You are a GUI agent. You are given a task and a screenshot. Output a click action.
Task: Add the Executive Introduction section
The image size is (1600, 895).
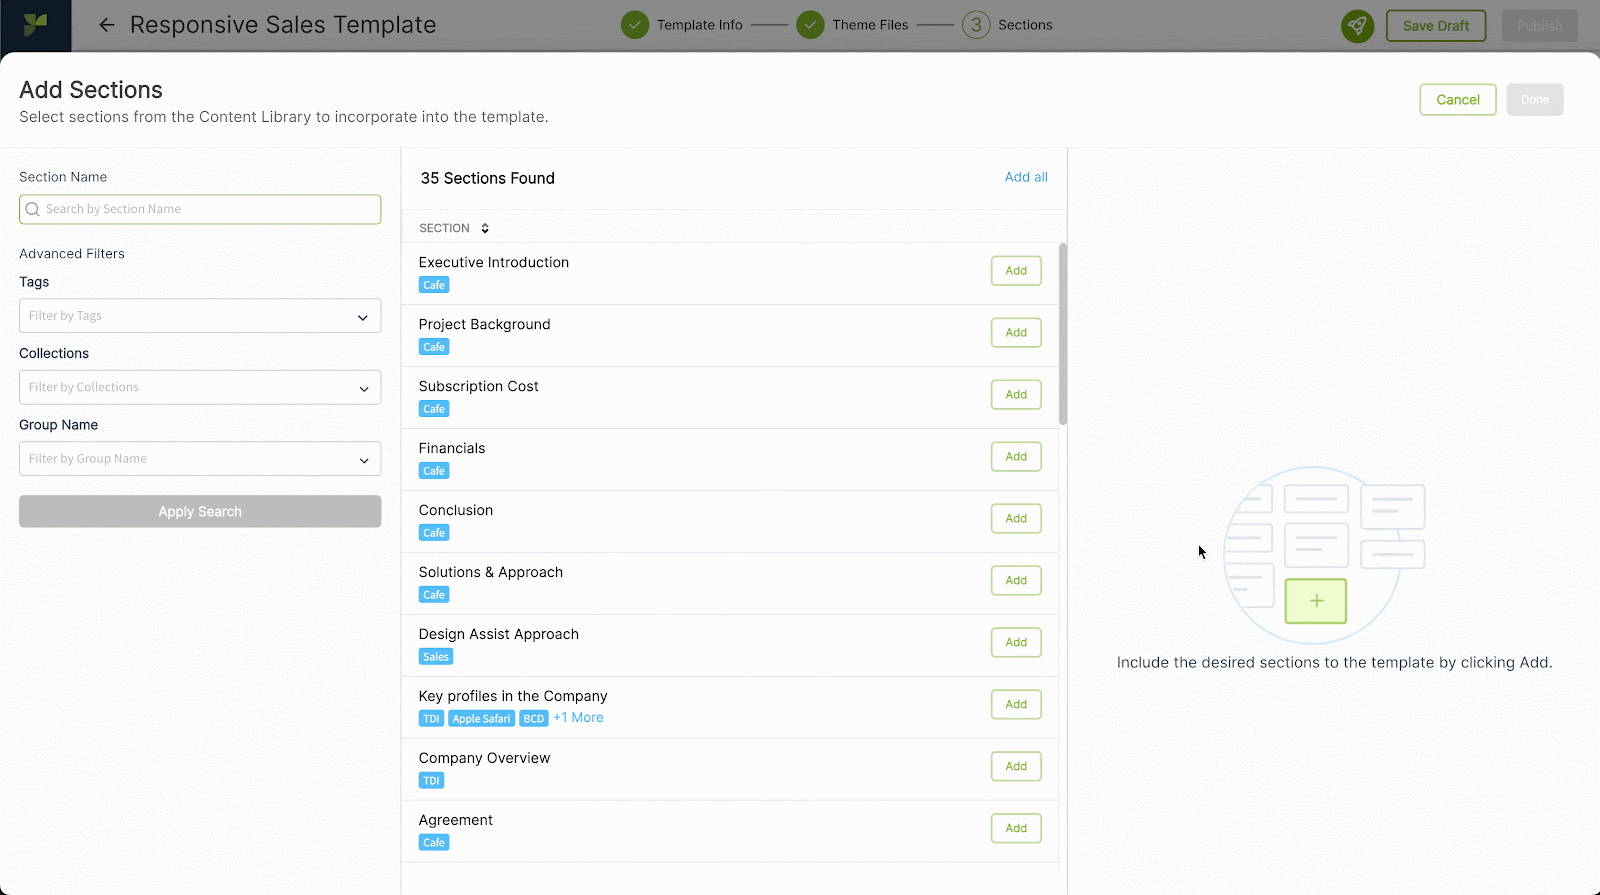1016,271
